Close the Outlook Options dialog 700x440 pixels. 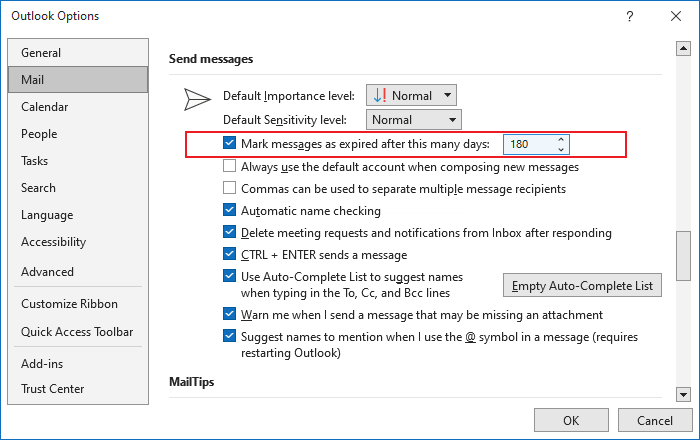(x=676, y=17)
